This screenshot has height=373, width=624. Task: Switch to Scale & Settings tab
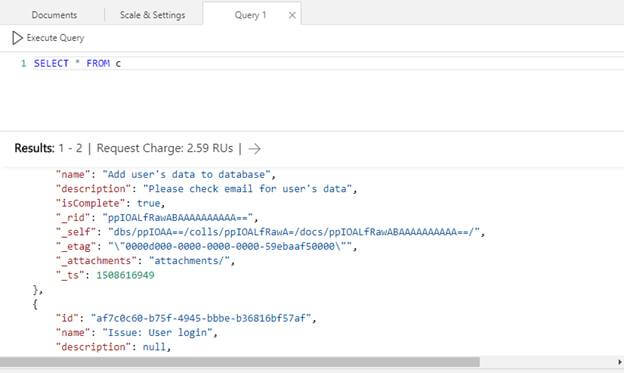pyautogui.click(x=152, y=15)
